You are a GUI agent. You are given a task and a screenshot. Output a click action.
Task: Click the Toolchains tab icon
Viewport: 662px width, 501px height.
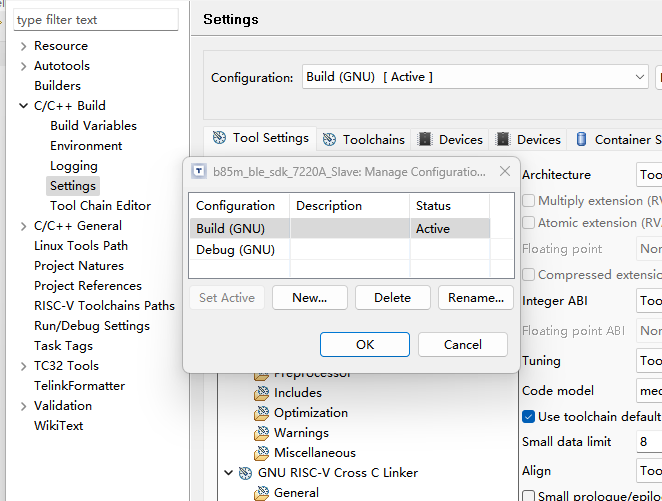pos(329,139)
